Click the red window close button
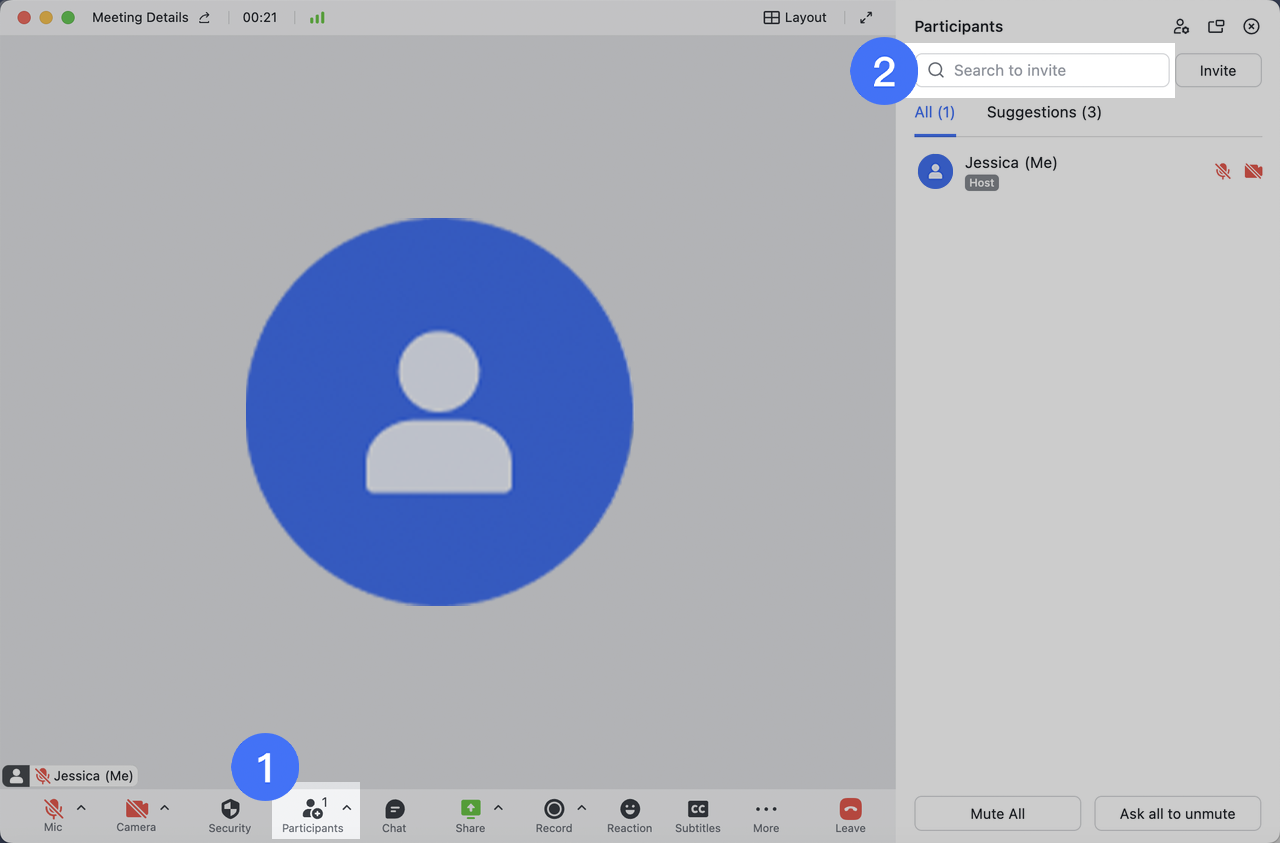The width and height of the screenshot is (1280, 843). click(24, 18)
